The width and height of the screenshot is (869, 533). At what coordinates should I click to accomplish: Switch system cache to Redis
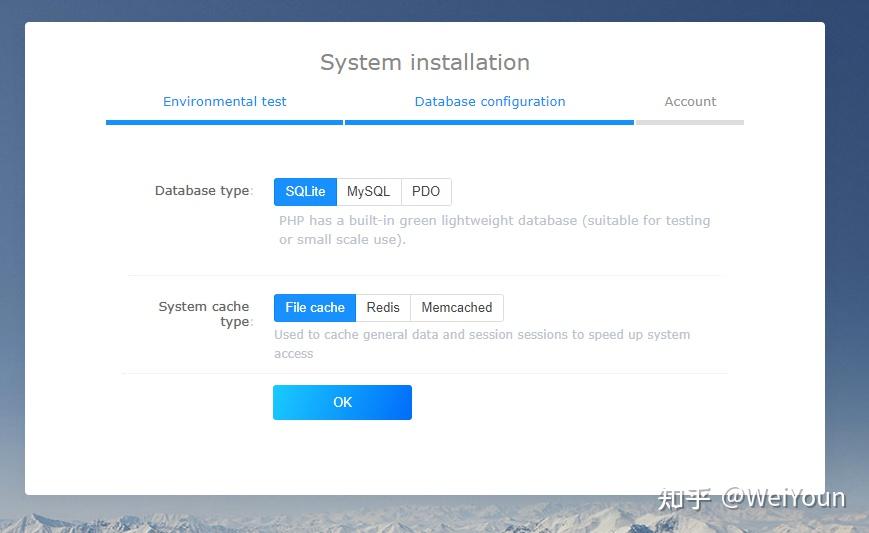click(x=383, y=308)
